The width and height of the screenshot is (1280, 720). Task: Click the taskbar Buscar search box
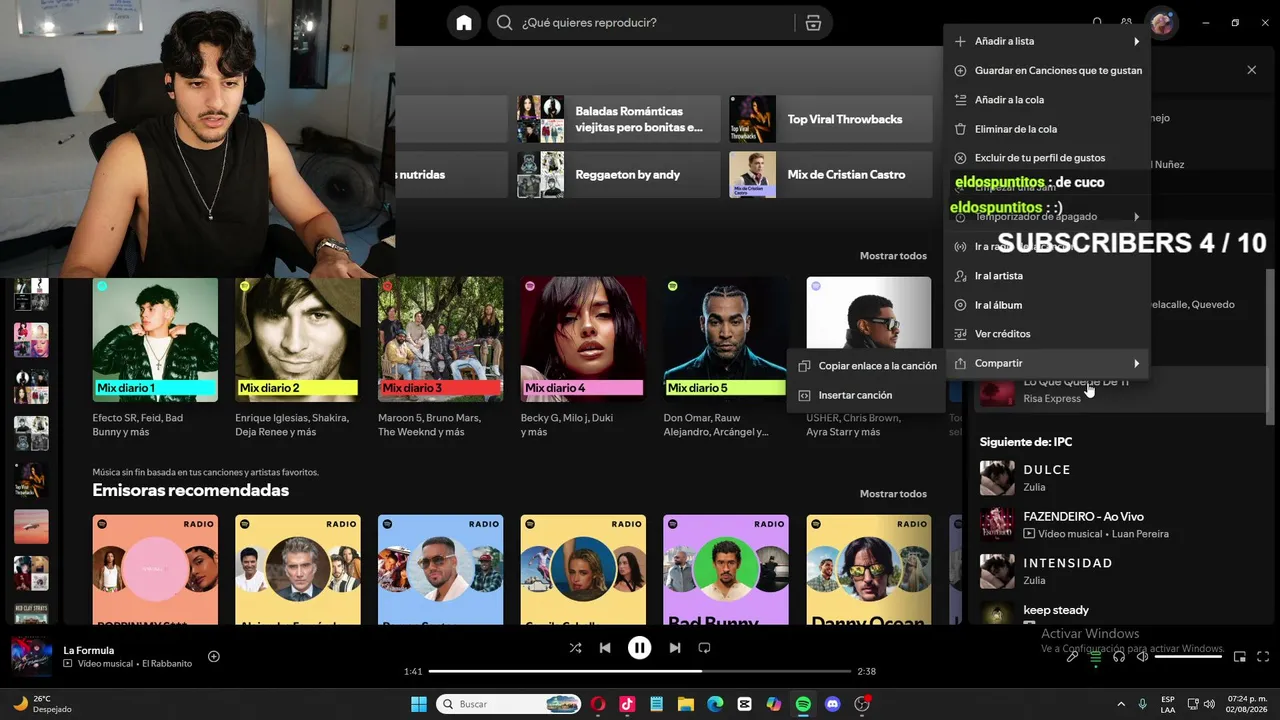pyautogui.click(x=509, y=704)
